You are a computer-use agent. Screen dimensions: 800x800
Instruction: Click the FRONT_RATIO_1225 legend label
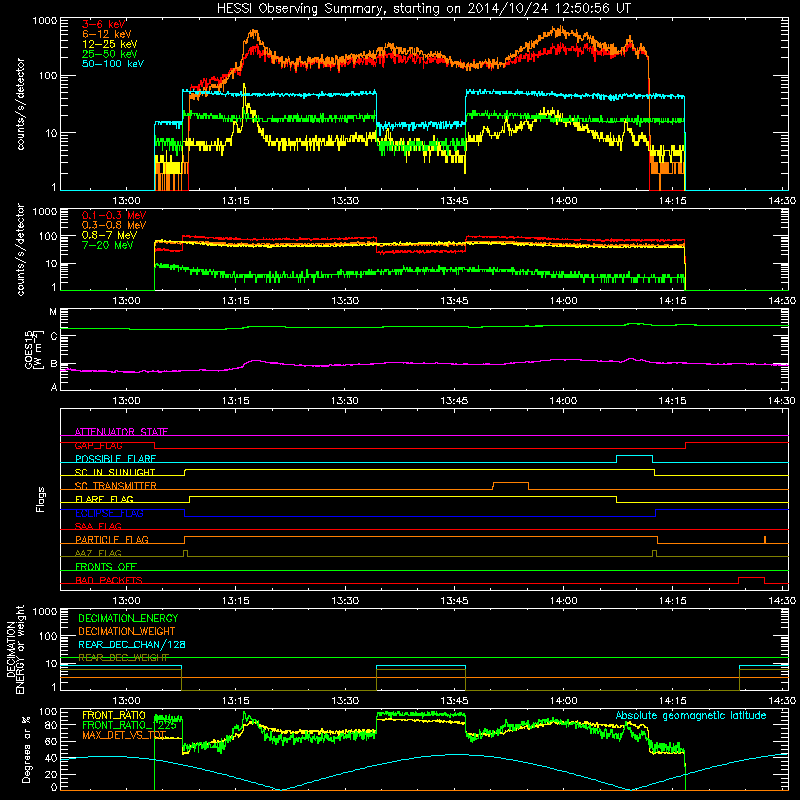pos(129,725)
